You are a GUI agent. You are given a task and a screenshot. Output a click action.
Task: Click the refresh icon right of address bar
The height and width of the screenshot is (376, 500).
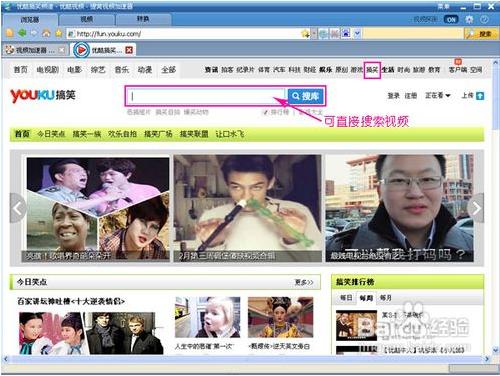coord(323,33)
